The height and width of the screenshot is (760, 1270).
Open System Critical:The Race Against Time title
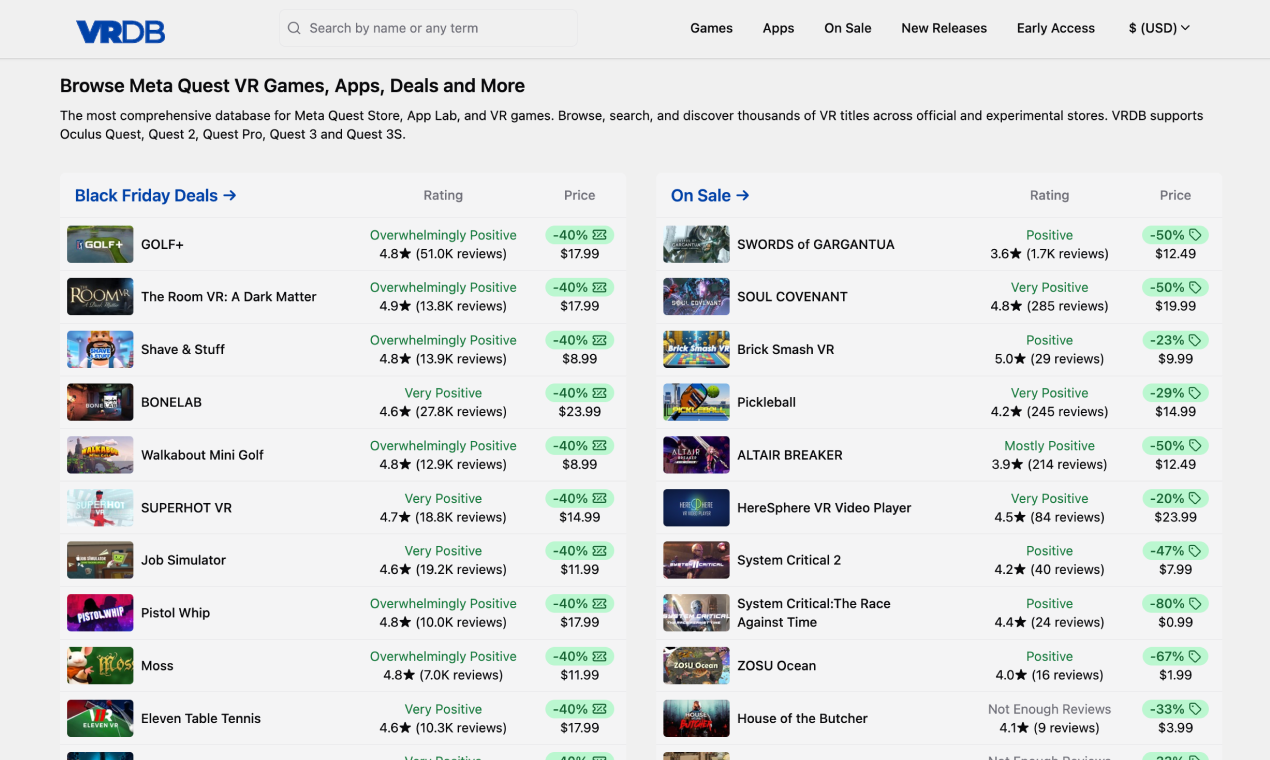pos(813,613)
